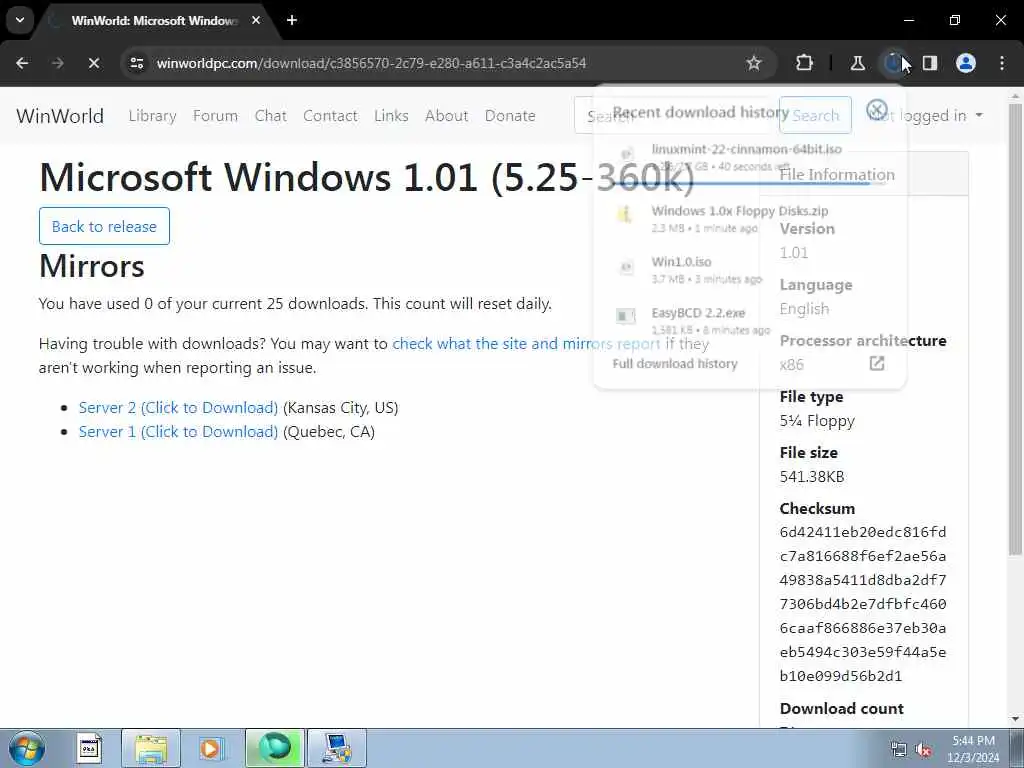
Task: Open the Contact menu item
Action: coord(330,116)
